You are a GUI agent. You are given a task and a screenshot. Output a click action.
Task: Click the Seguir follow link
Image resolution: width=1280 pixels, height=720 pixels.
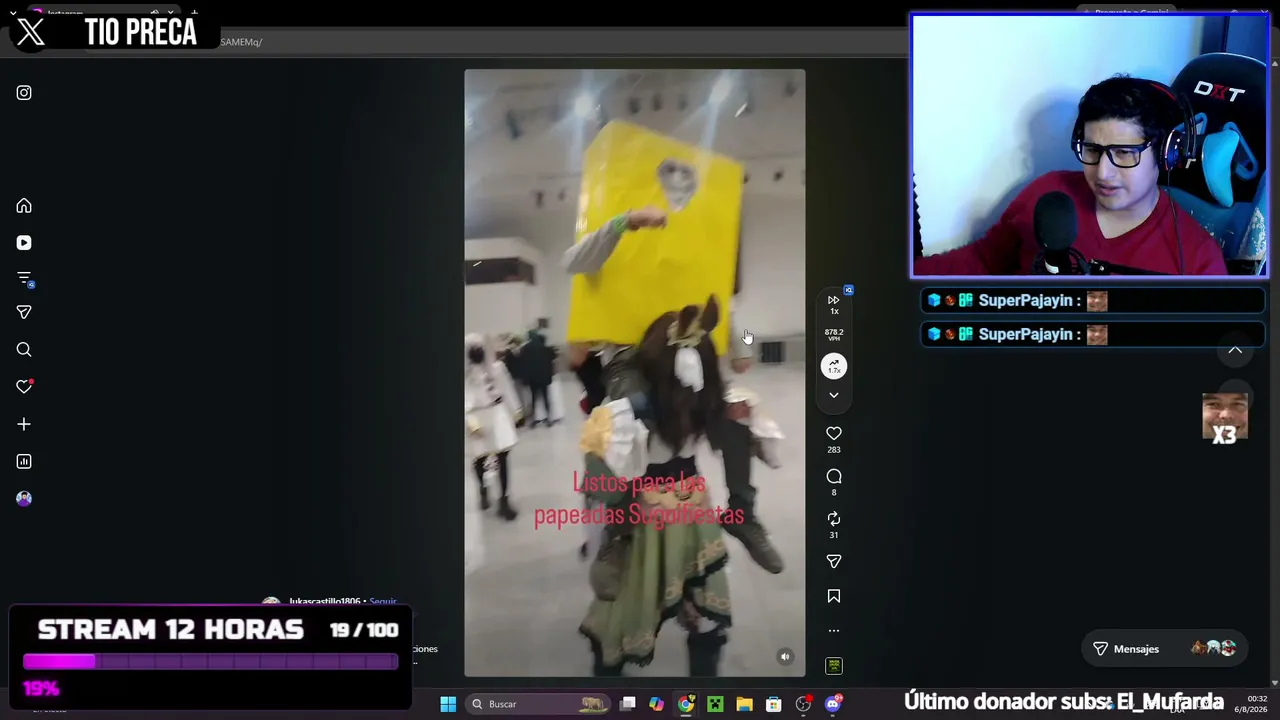pyautogui.click(x=383, y=602)
